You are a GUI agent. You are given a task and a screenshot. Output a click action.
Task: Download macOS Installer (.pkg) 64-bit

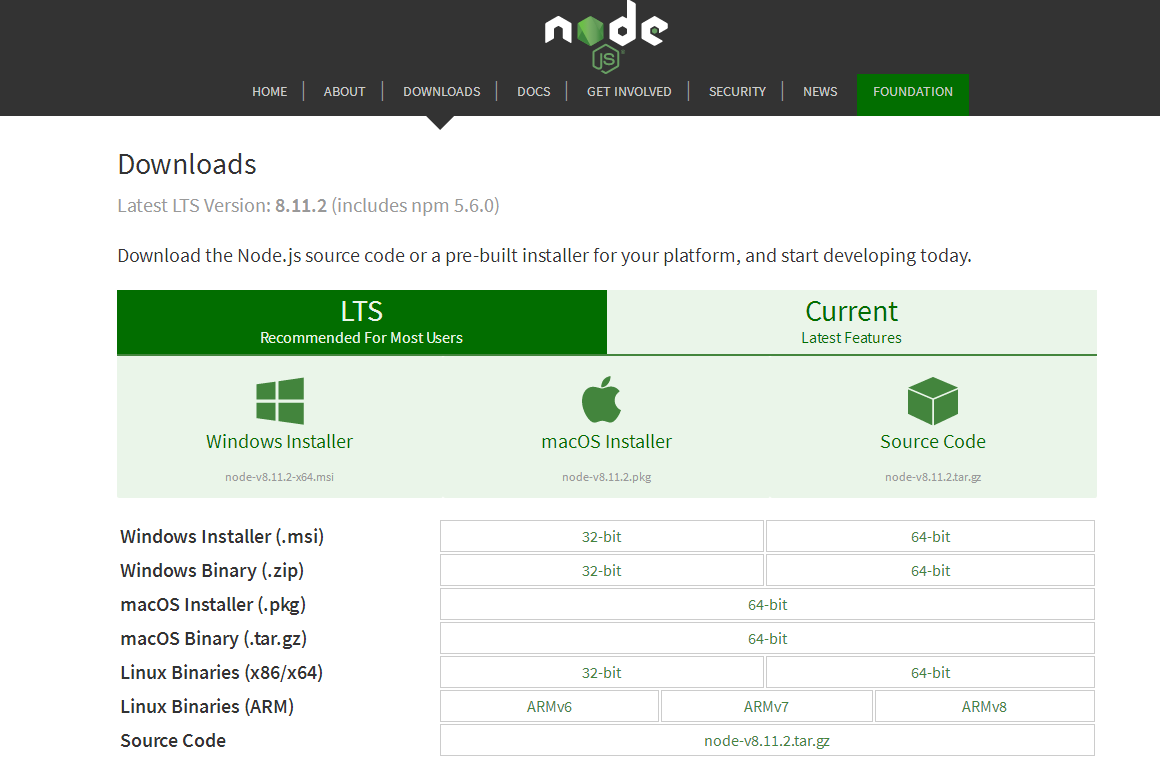(x=767, y=605)
